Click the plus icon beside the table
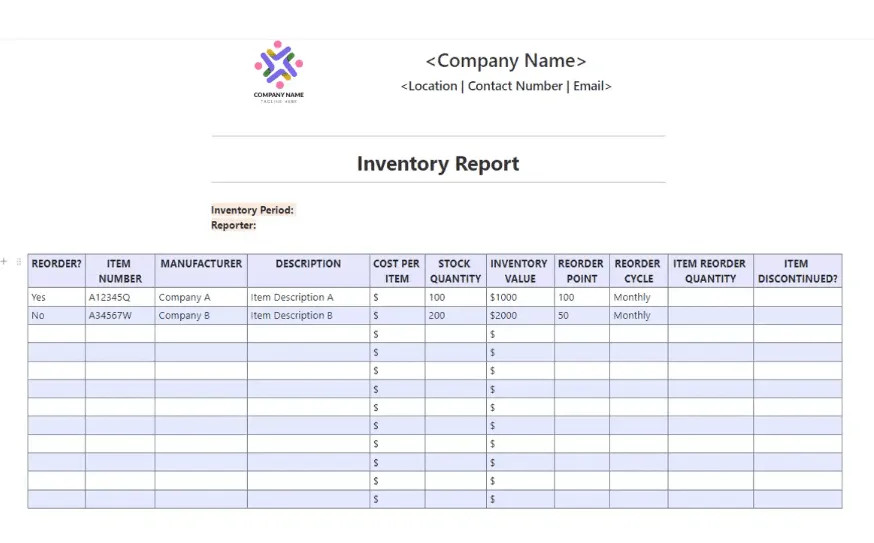Viewport: 874px width, 543px height. pos(4,261)
